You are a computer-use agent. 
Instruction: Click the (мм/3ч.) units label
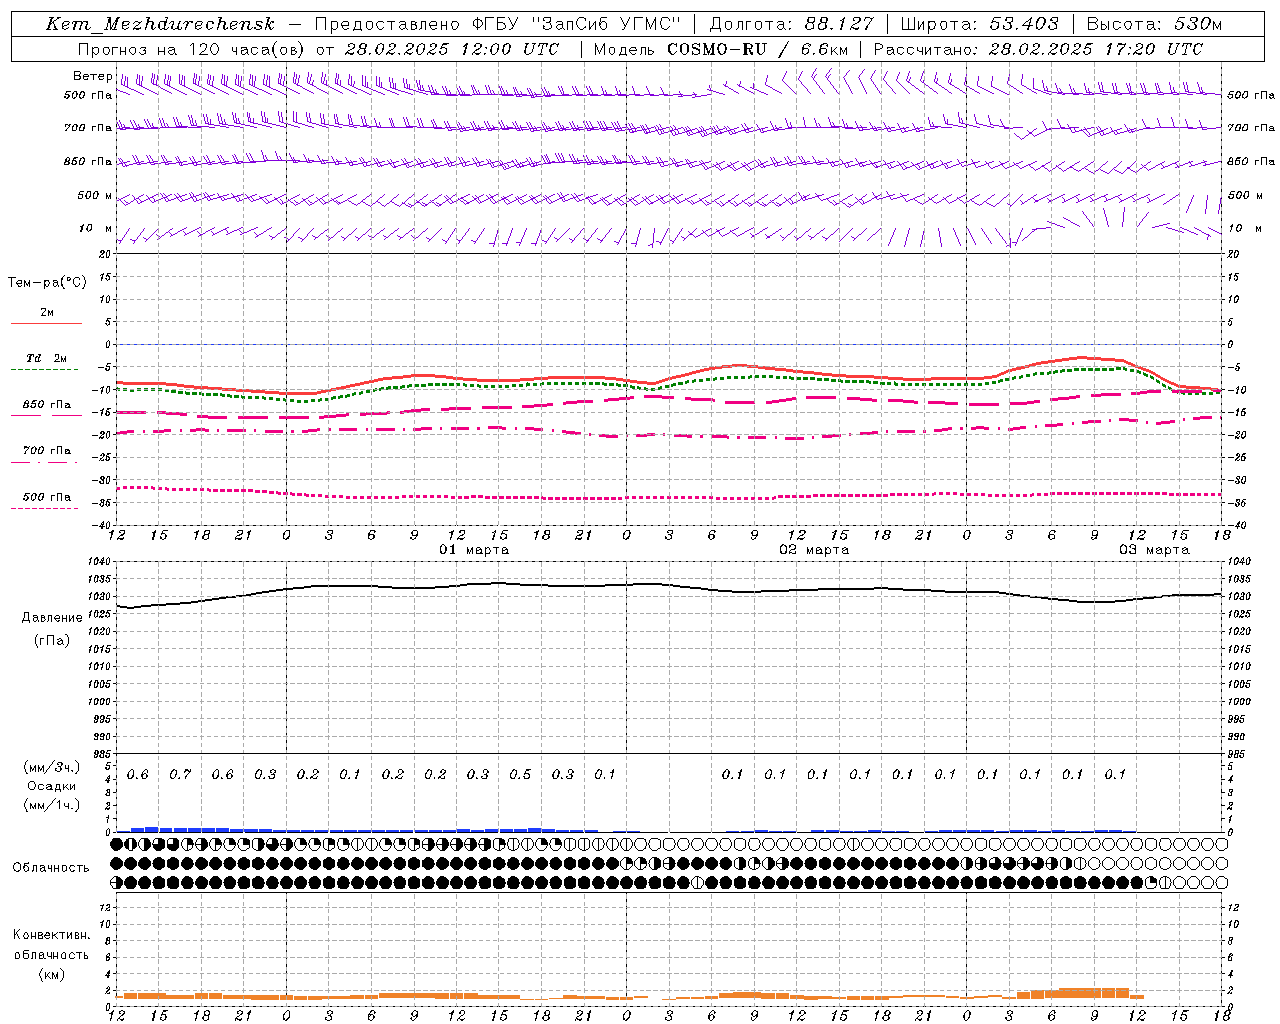click(52, 767)
